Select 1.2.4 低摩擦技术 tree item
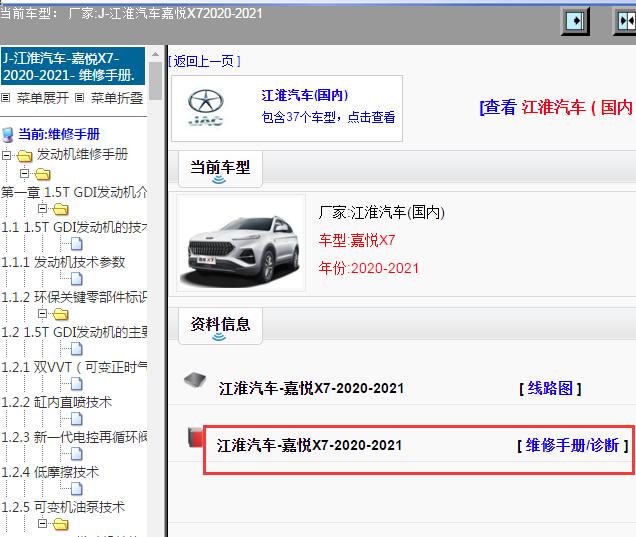Viewport: 636px width, 537px height. [x=50, y=472]
